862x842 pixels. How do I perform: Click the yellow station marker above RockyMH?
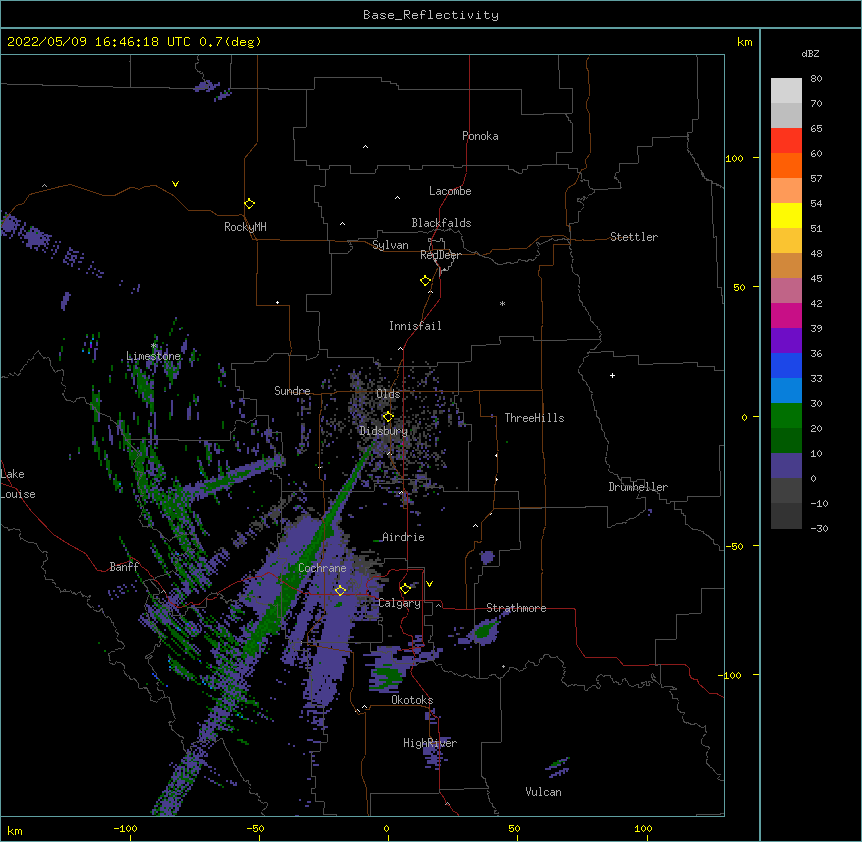[249, 203]
